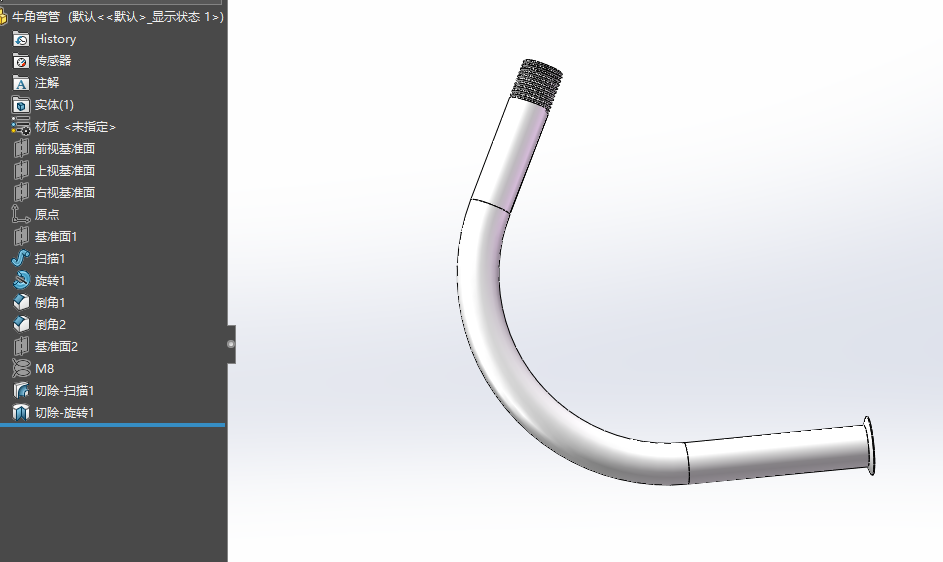This screenshot has height=562, width=943.
Task: Click the 倒角1 label
Action: [x=50, y=302]
